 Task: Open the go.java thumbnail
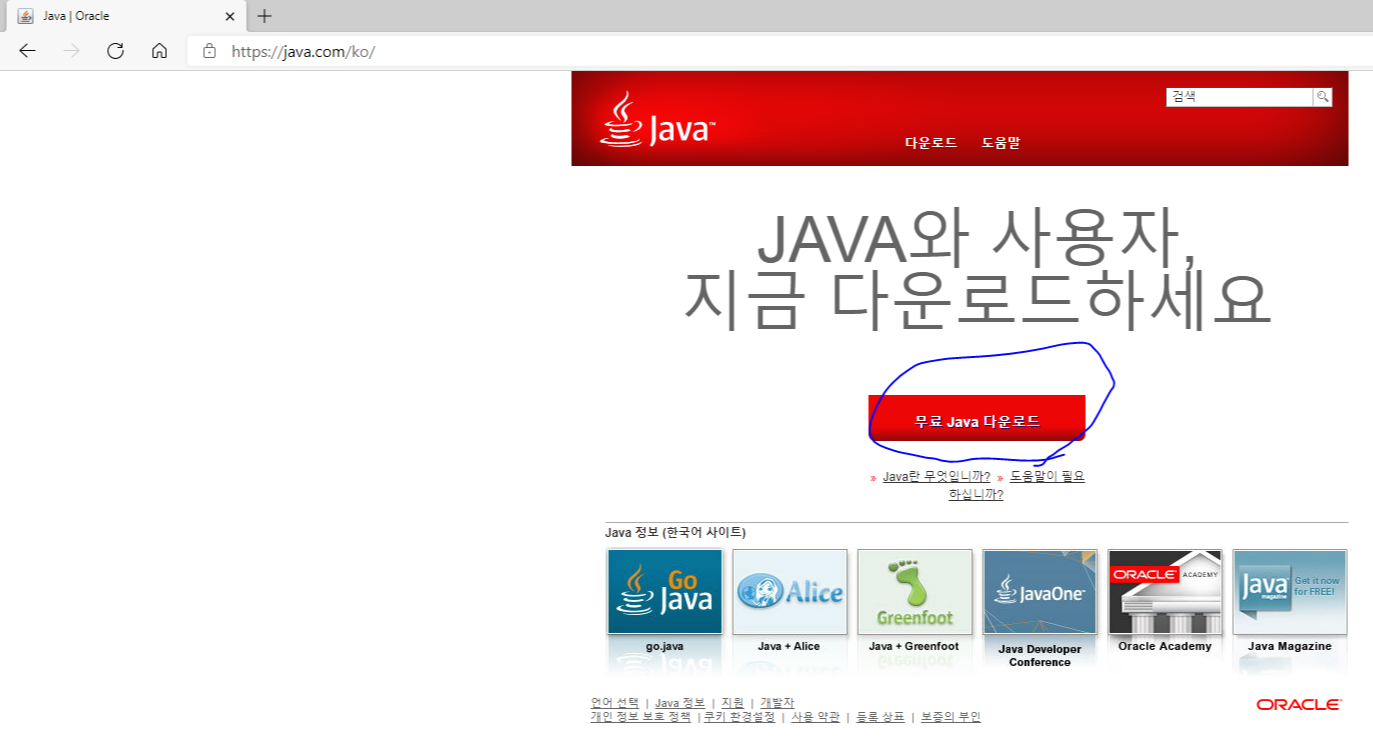tap(665, 591)
